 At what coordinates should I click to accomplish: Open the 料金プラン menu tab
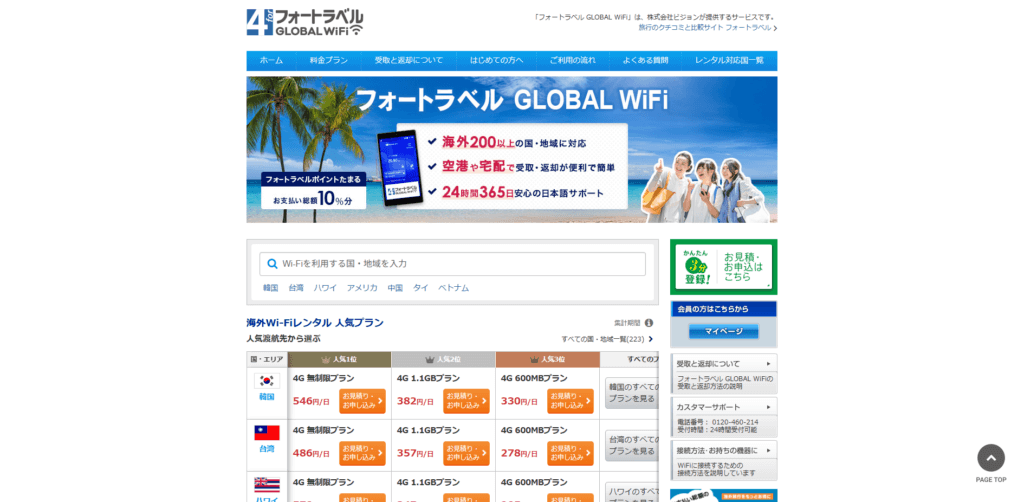(328, 61)
